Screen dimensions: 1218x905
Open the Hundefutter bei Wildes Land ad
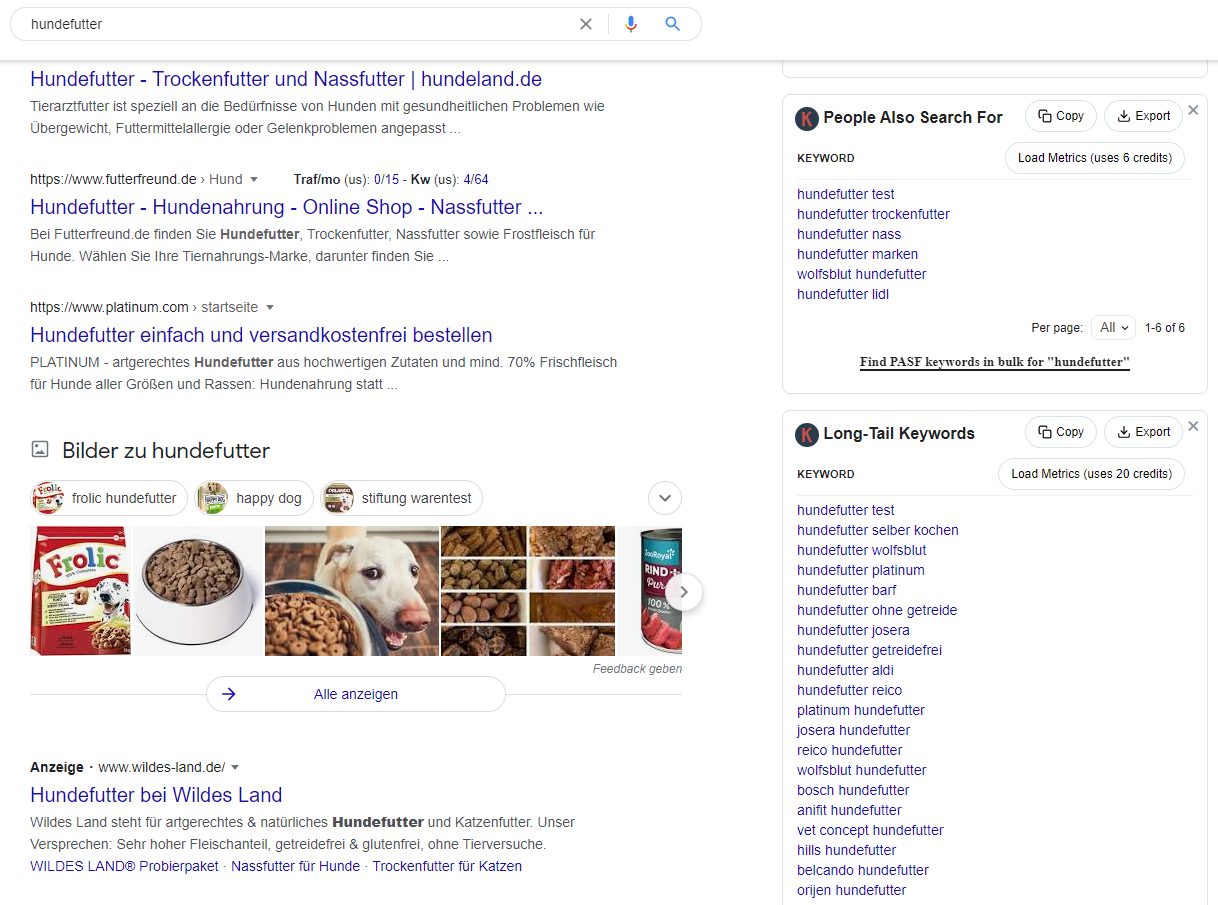156,795
